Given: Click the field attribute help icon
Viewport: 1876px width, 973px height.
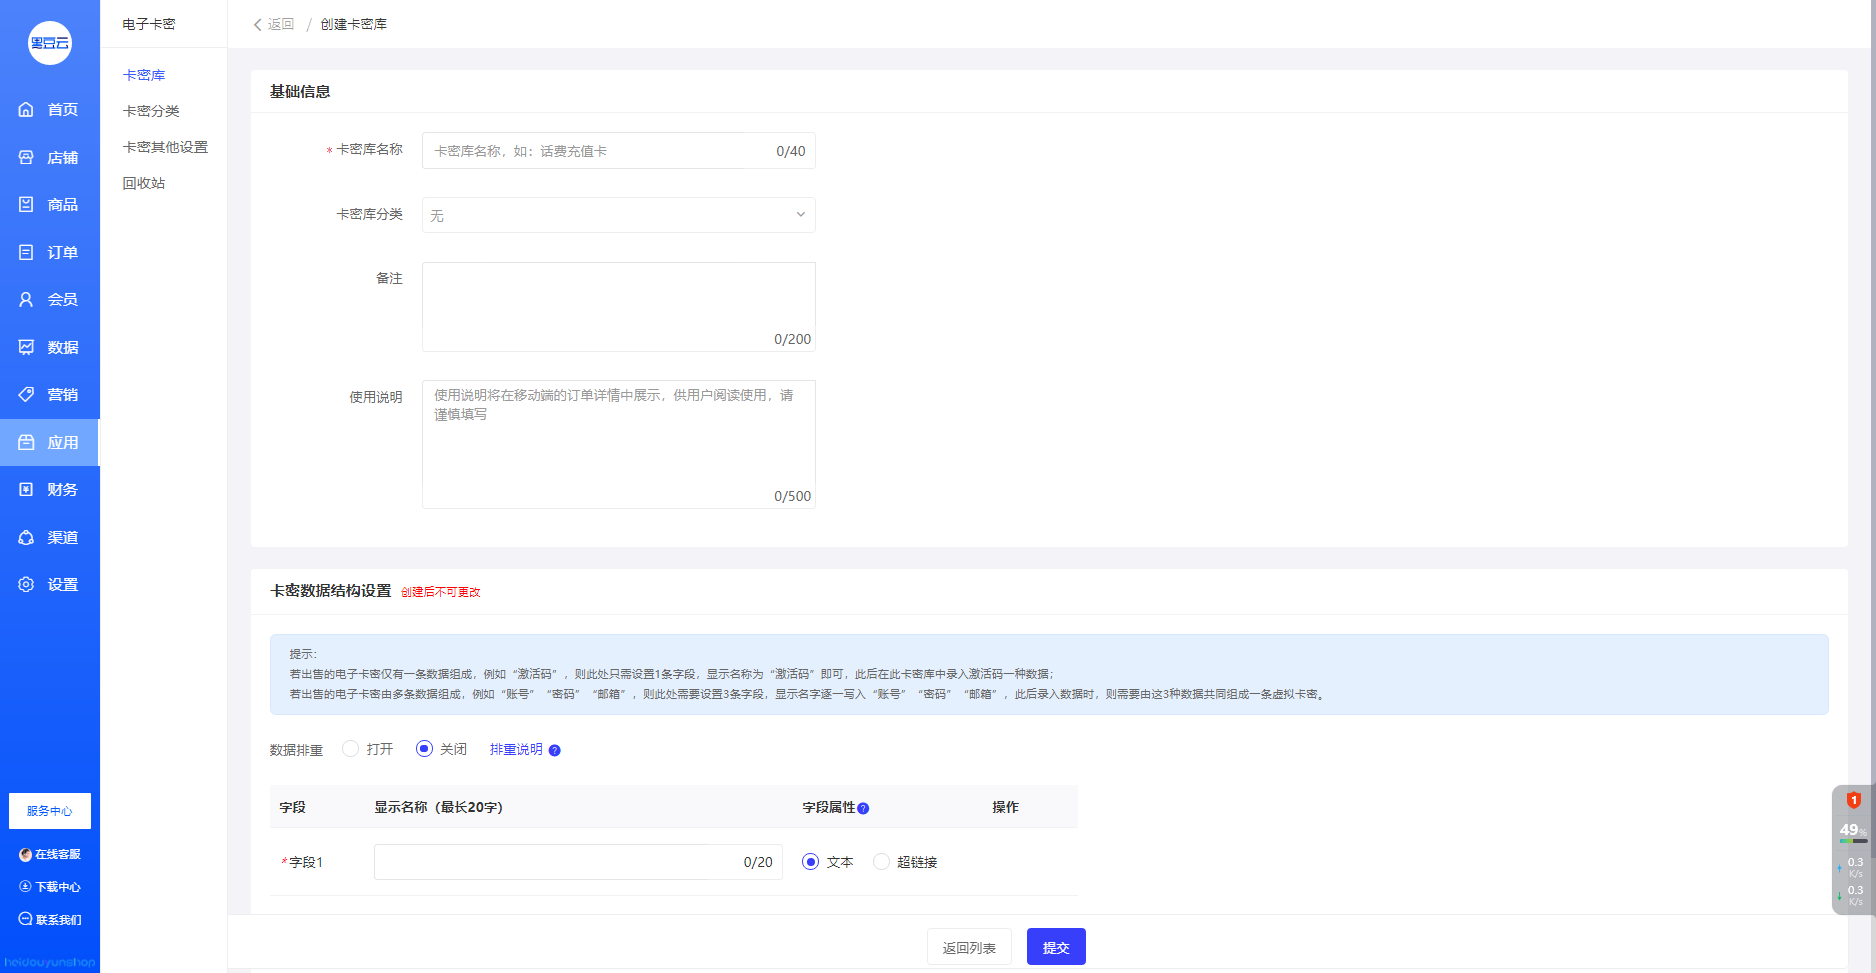Looking at the screenshot, I should (x=863, y=808).
